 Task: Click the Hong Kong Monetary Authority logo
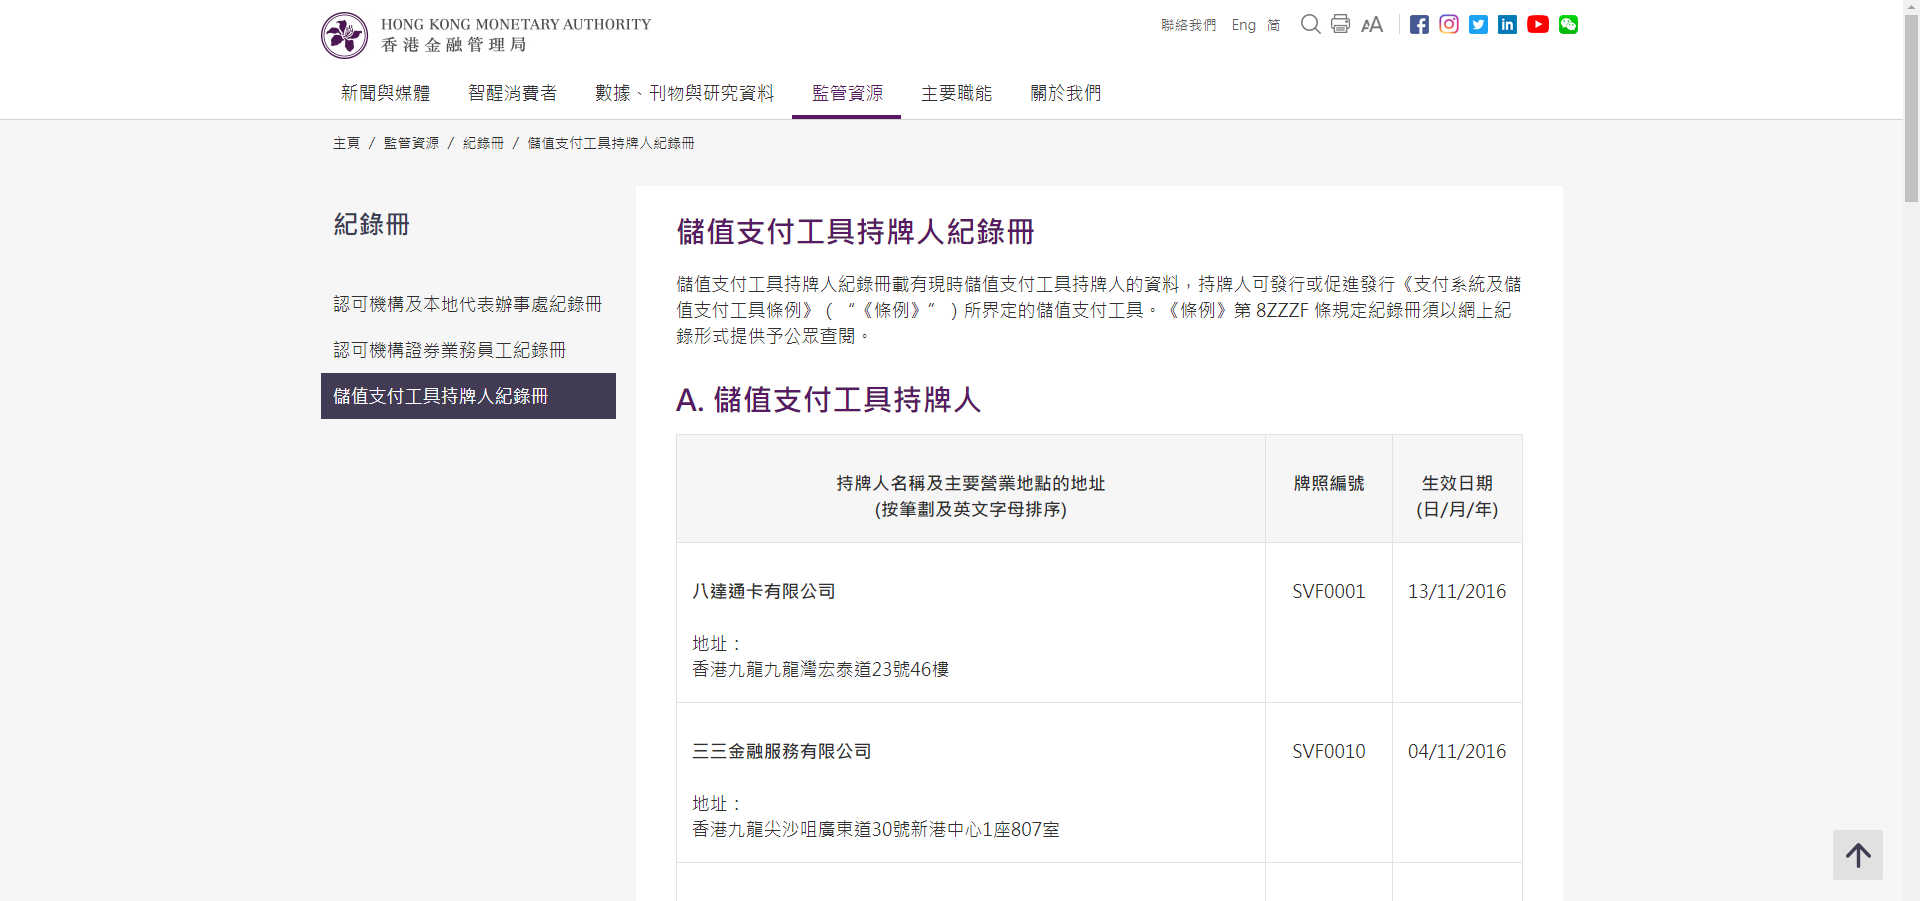click(x=486, y=35)
